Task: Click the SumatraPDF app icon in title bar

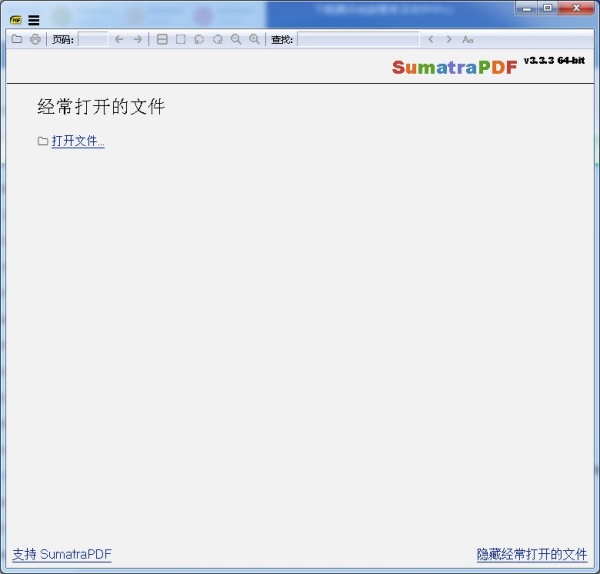Action: coord(16,20)
